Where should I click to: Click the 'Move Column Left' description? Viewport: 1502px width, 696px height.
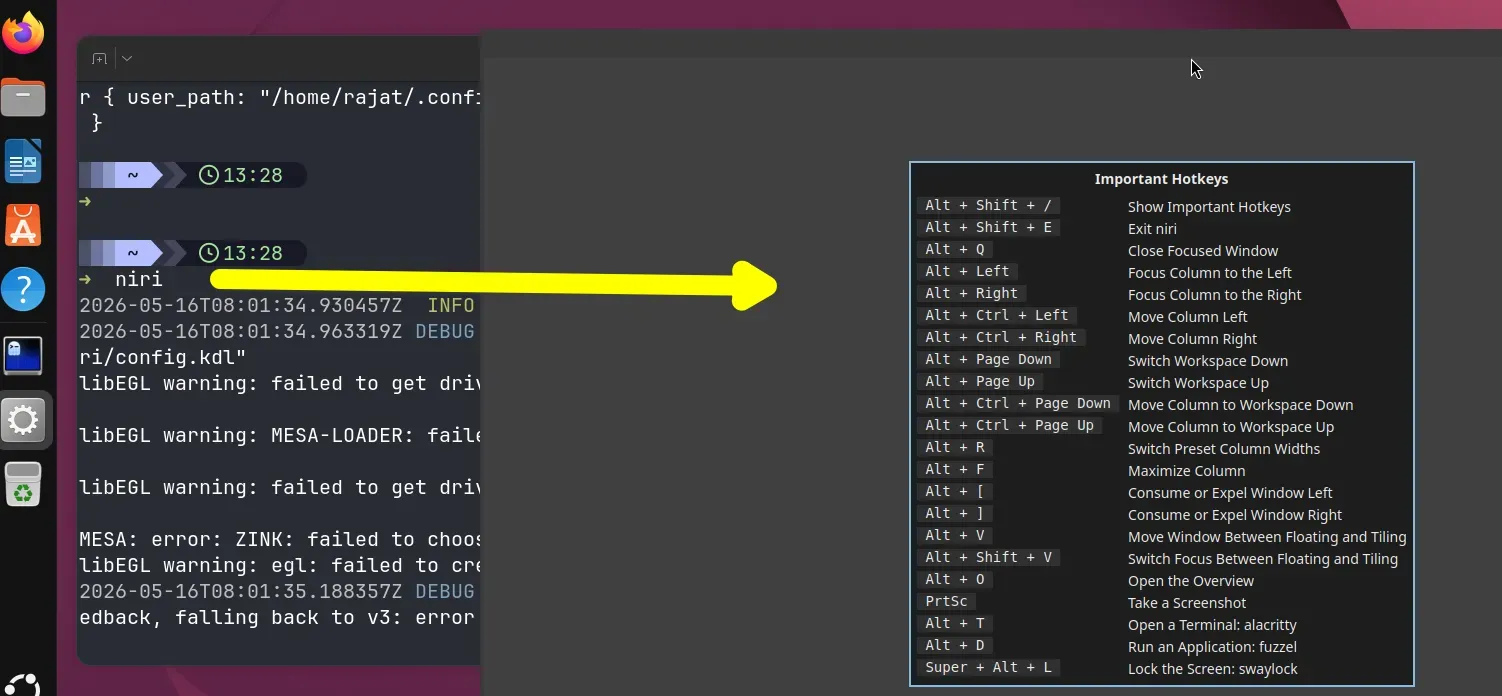coord(1188,317)
